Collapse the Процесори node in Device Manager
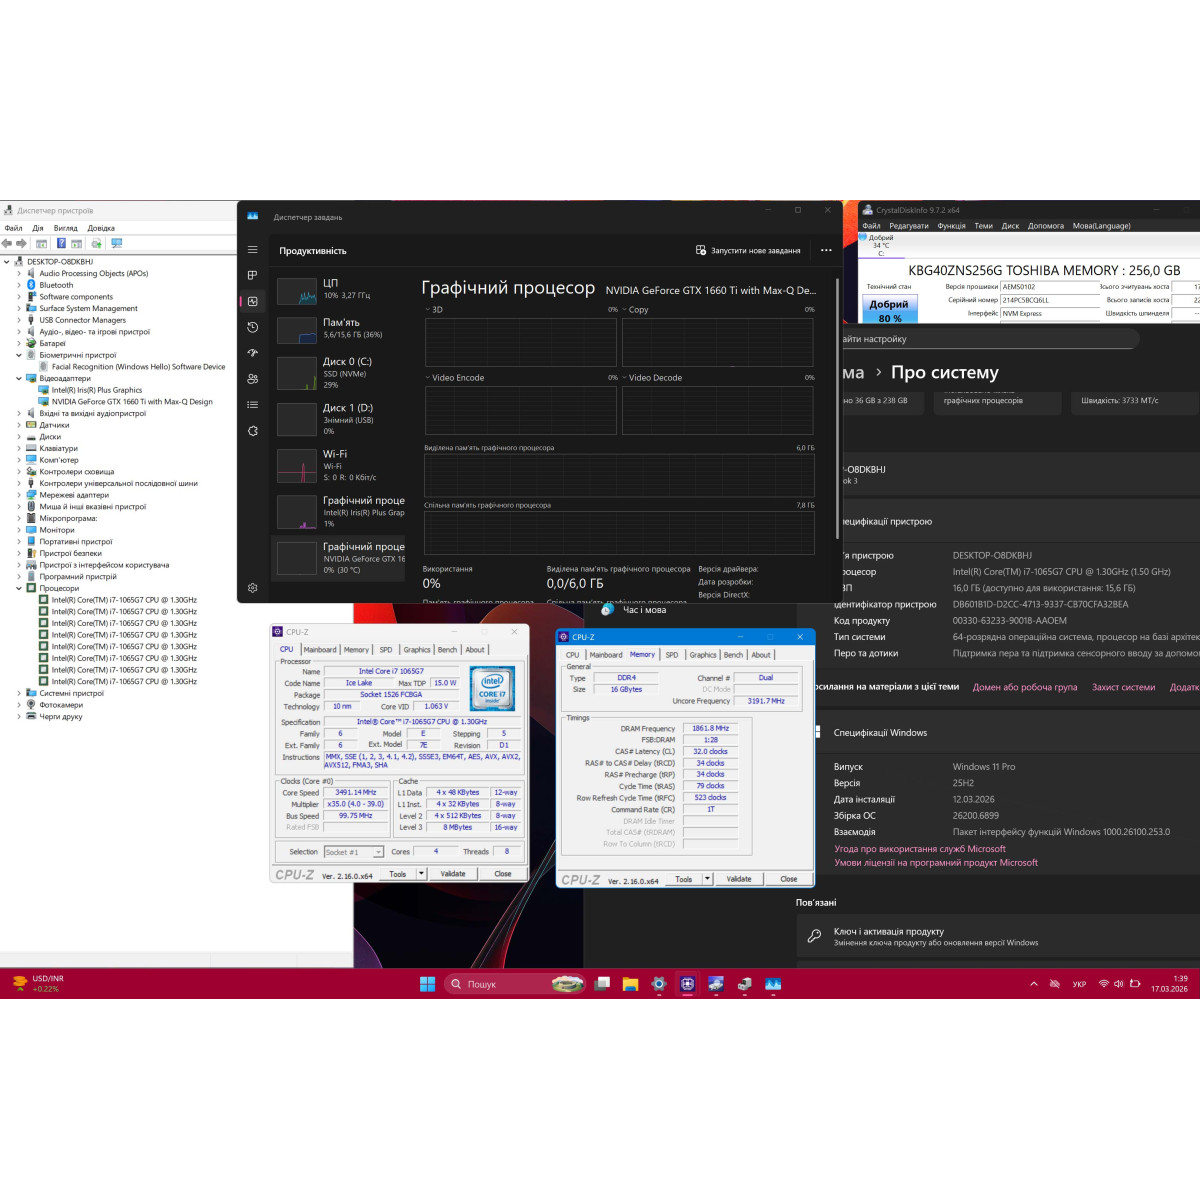1200x1200 pixels. click(19, 588)
